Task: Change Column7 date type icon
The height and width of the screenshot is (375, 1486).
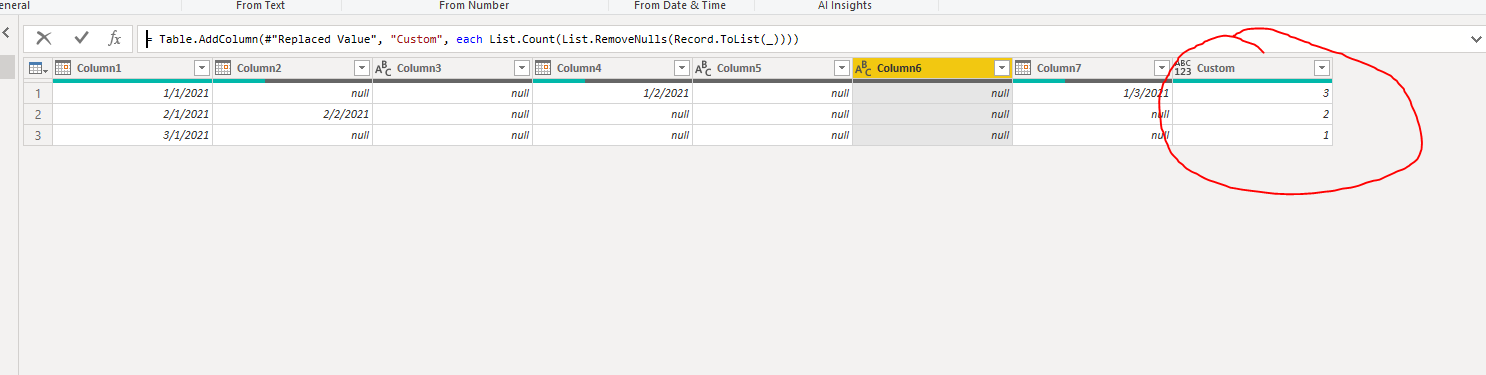Action: [x=1022, y=68]
